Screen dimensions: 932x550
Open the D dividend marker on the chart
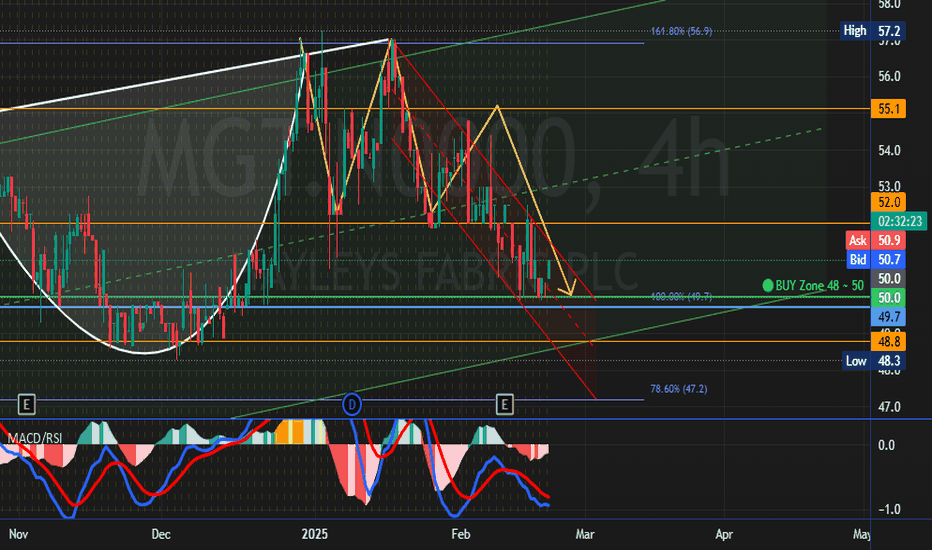coord(352,405)
